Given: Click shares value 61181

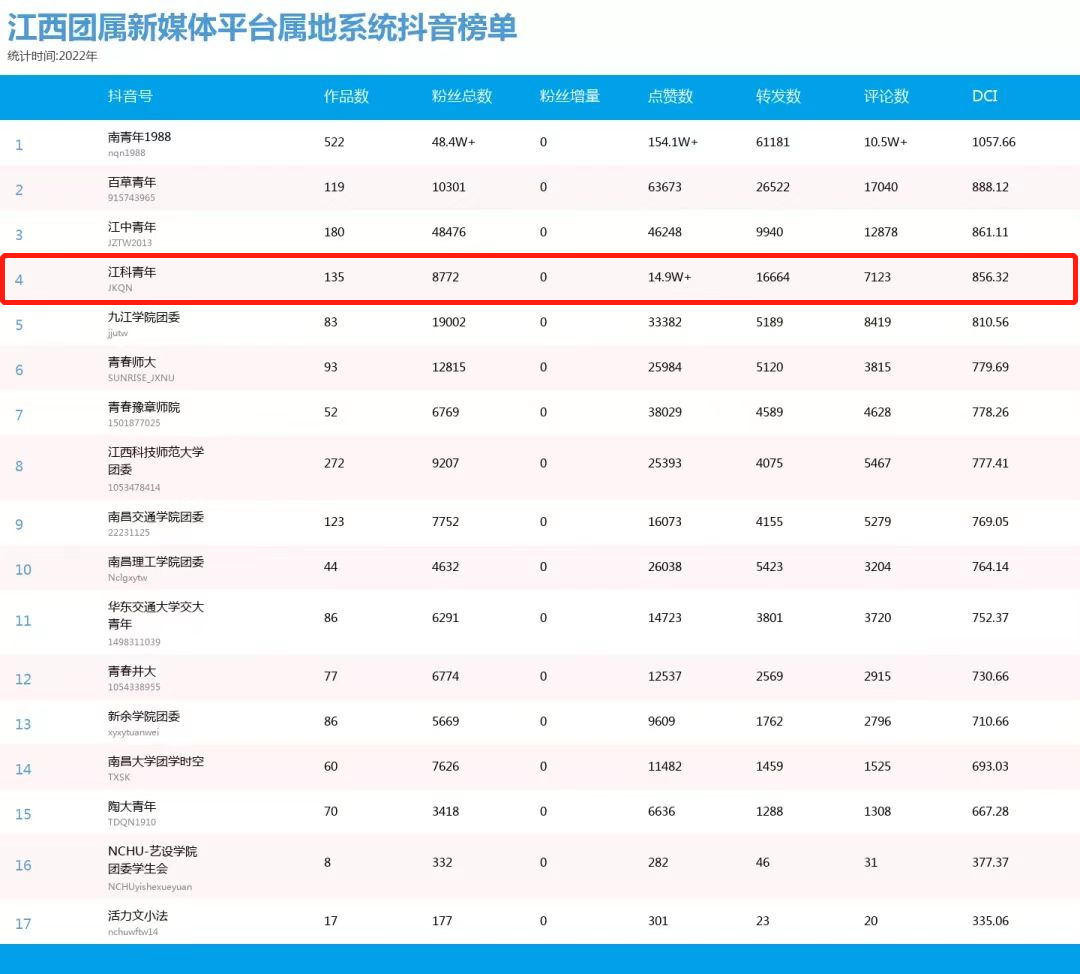Looking at the screenshot, I should [x=773, y=142].
